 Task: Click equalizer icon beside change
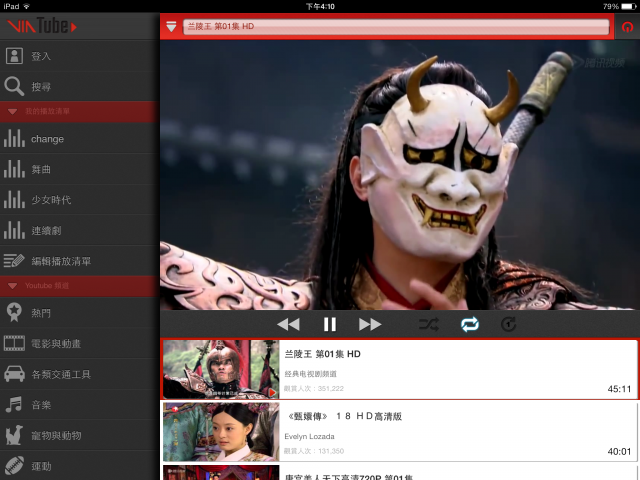coord(14,138)
